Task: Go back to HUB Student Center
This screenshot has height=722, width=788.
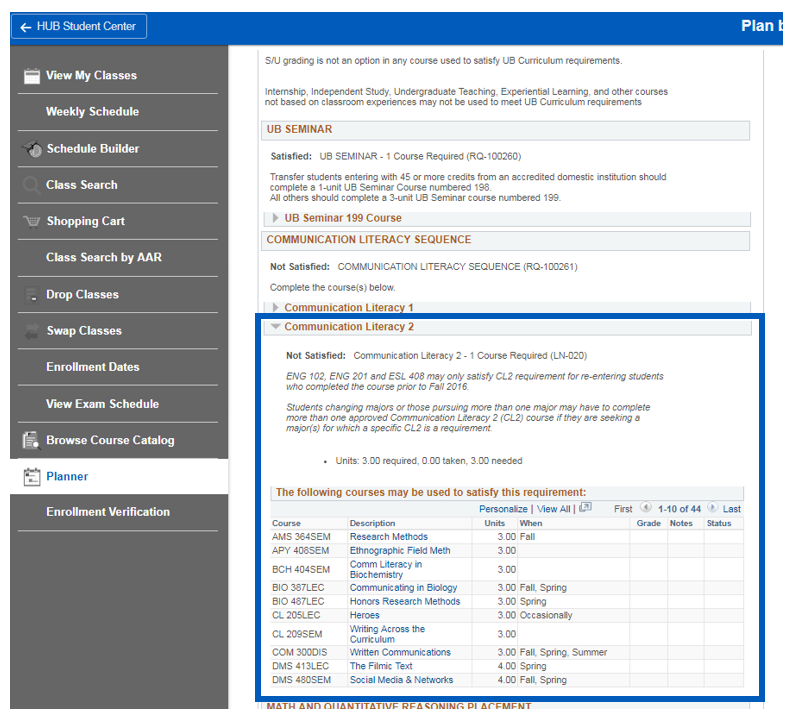Action: pyautogui.click(x=79, y=26)
